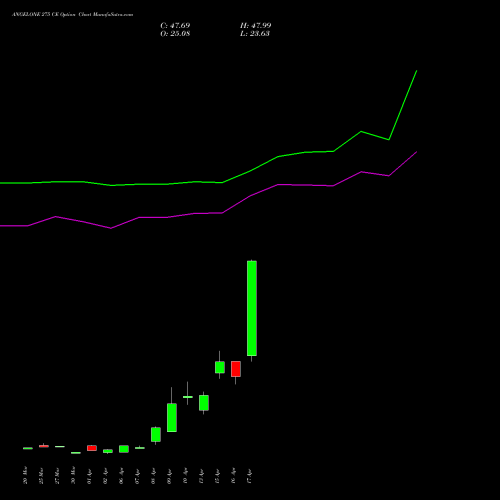Click the 02 Apr date label
The image size is (500, 500).
click(105, 476)
